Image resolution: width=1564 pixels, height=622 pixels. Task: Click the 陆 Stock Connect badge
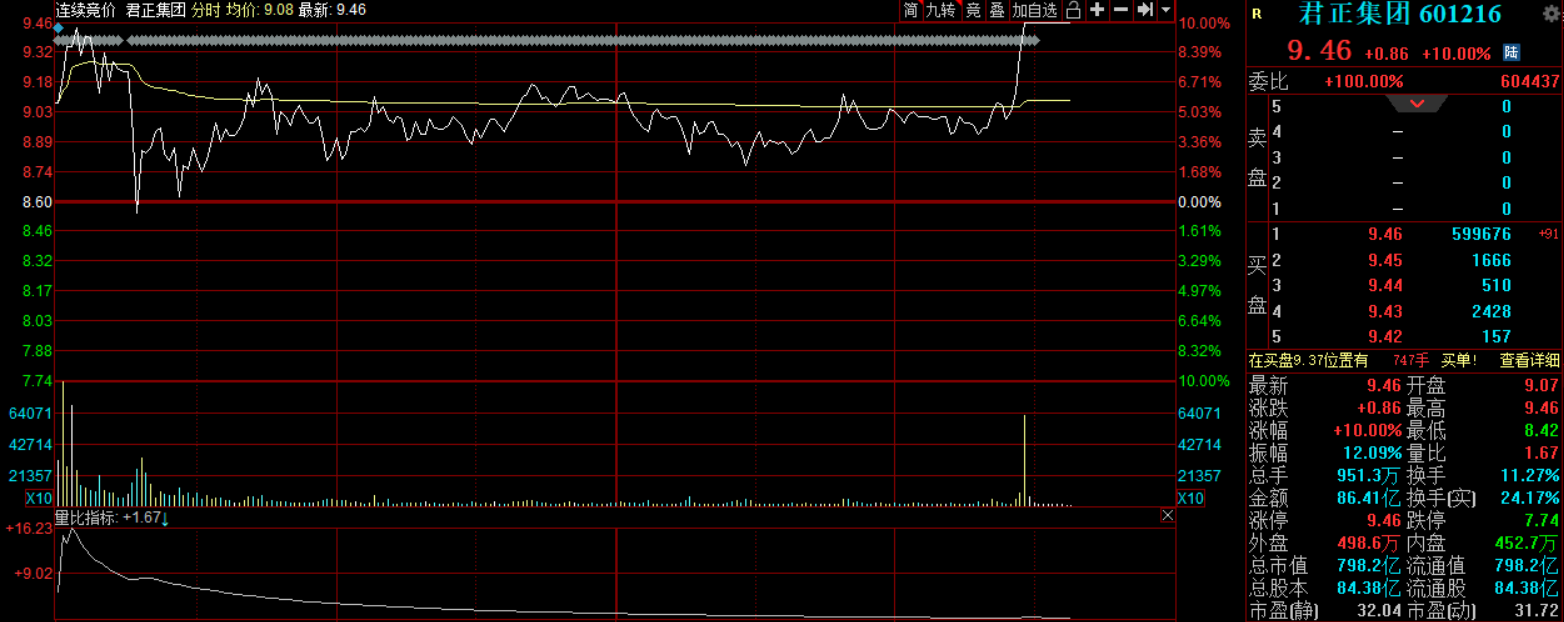coord(1511,52)
